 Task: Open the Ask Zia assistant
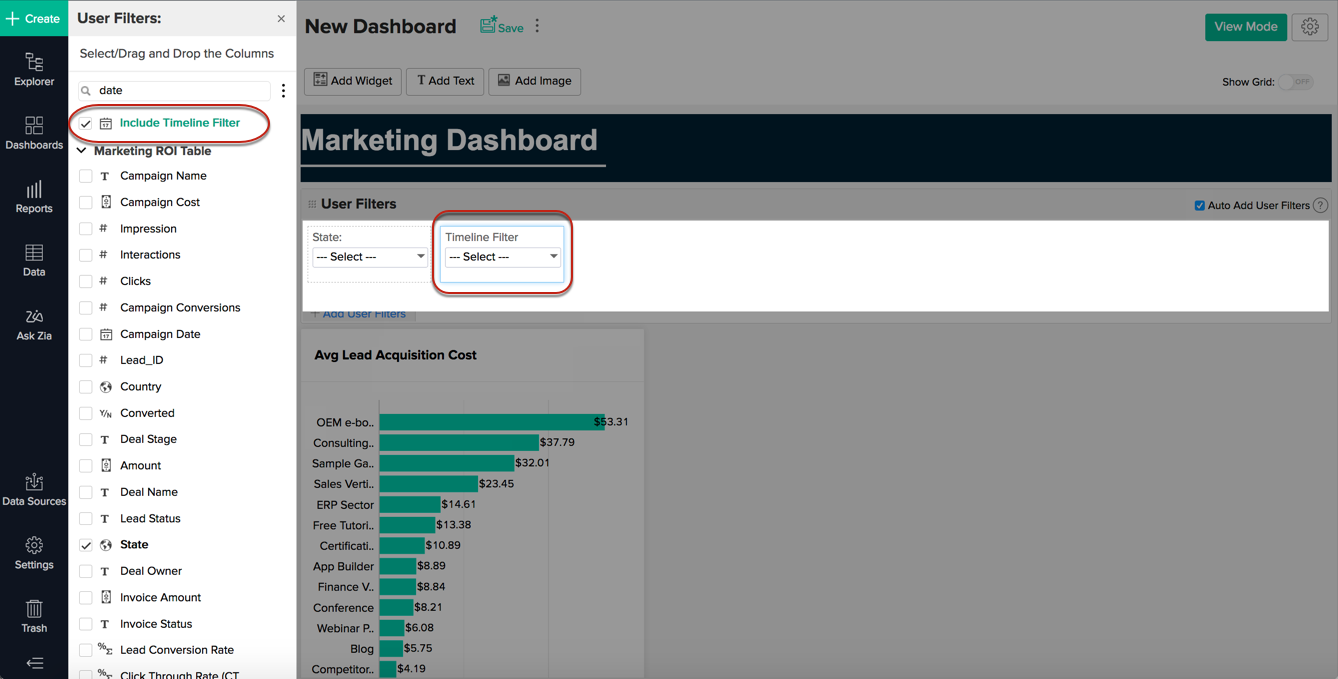point(34,324)
